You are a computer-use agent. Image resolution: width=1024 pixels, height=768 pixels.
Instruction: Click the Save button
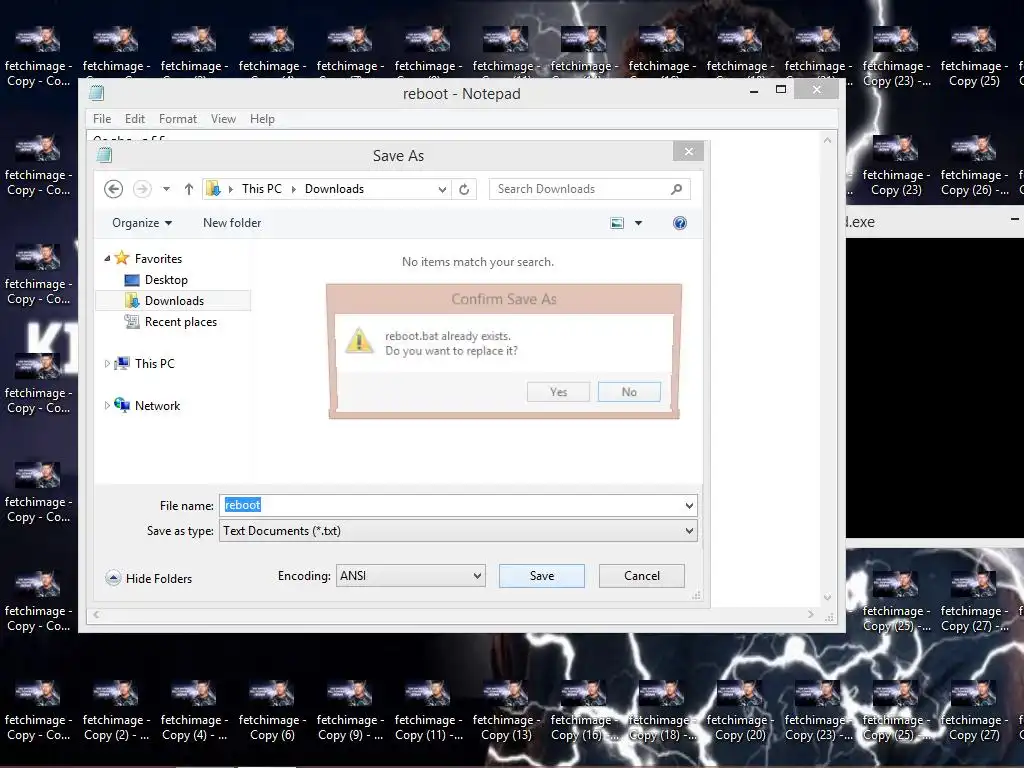pyautogui.click(x=541, y=576)
